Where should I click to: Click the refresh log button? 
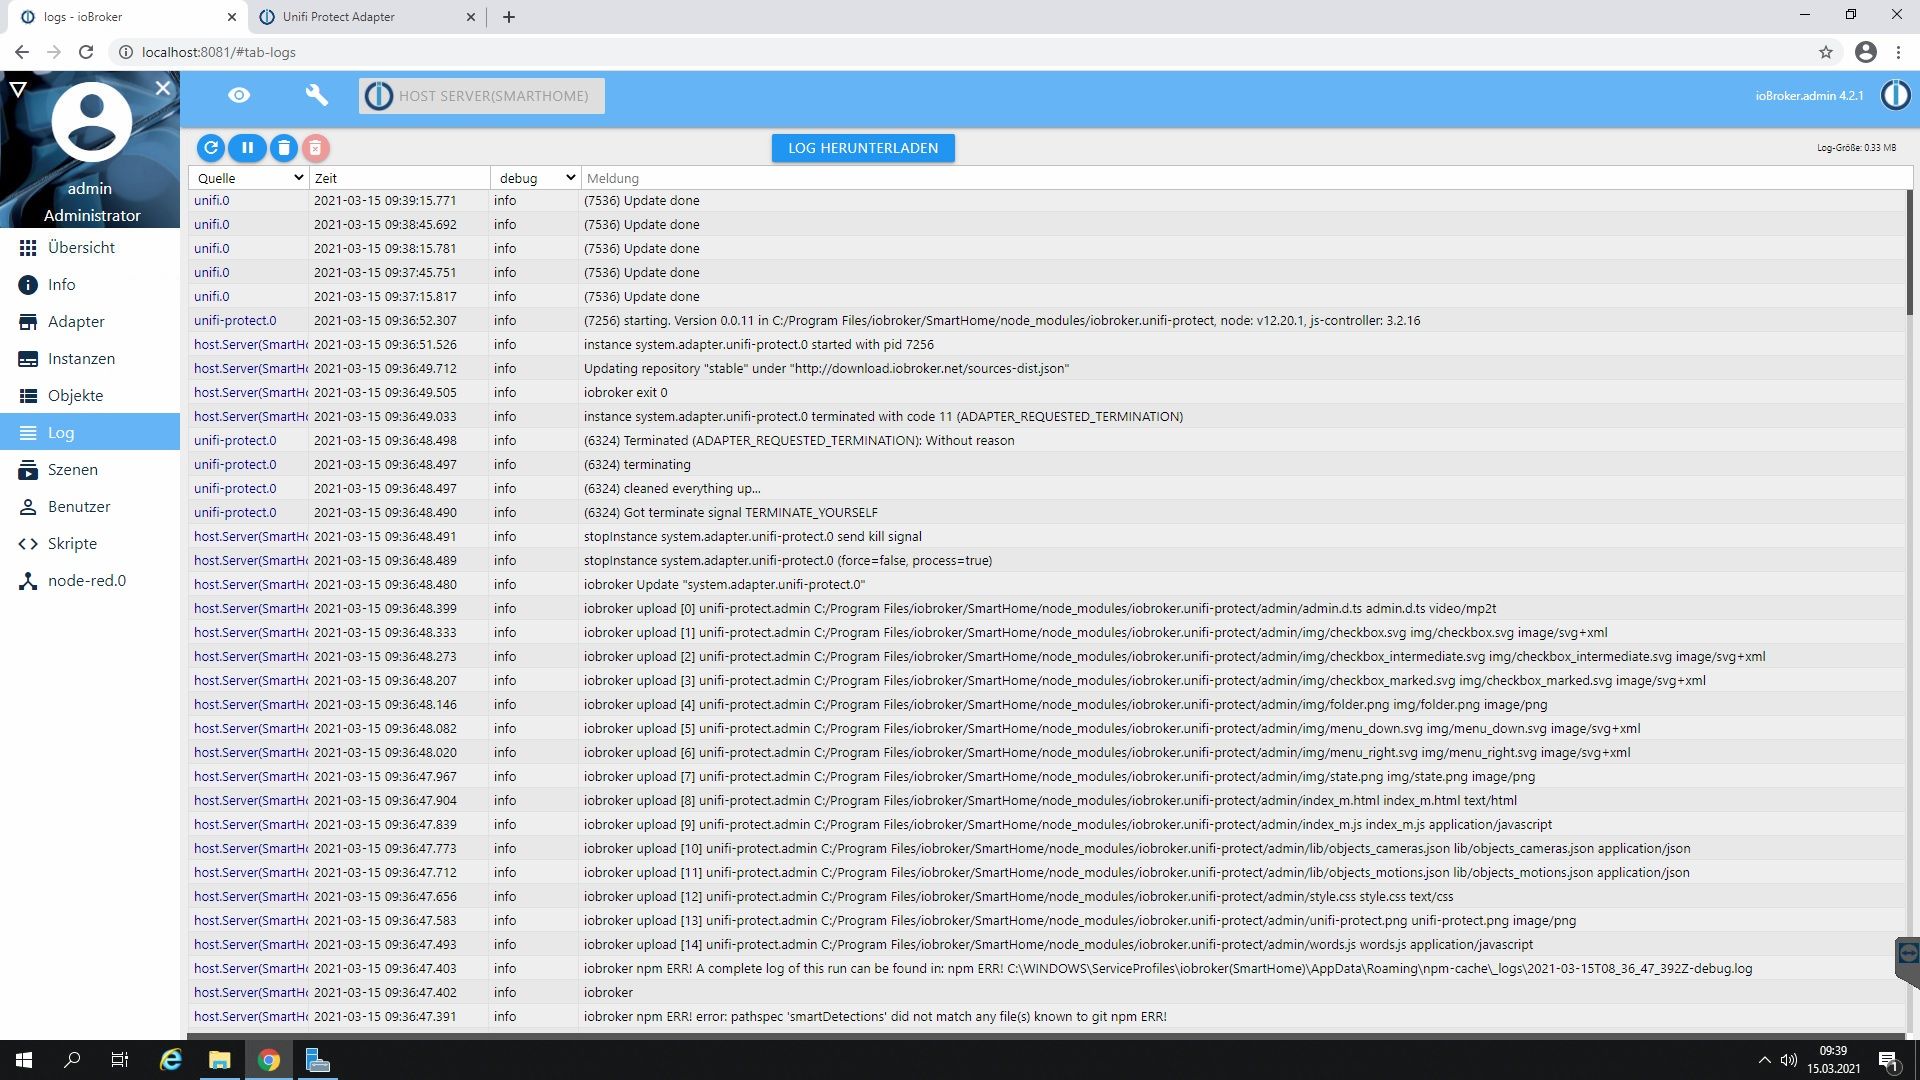point(211,148)
